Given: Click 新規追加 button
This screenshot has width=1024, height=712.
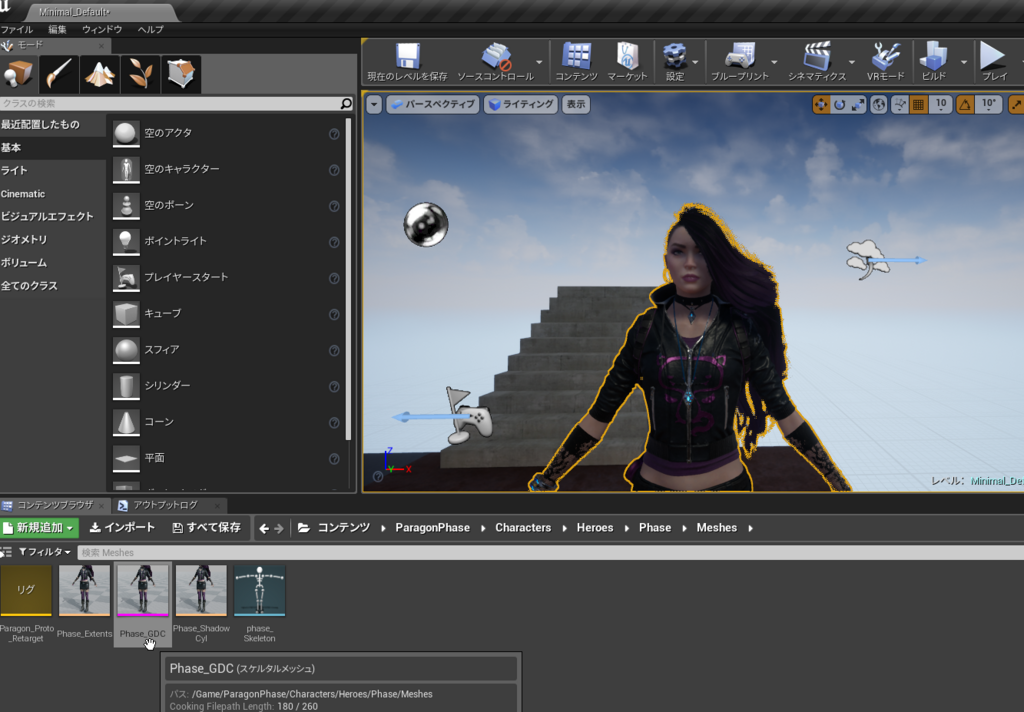Looking at the screenshot, I should pos(40,528).
